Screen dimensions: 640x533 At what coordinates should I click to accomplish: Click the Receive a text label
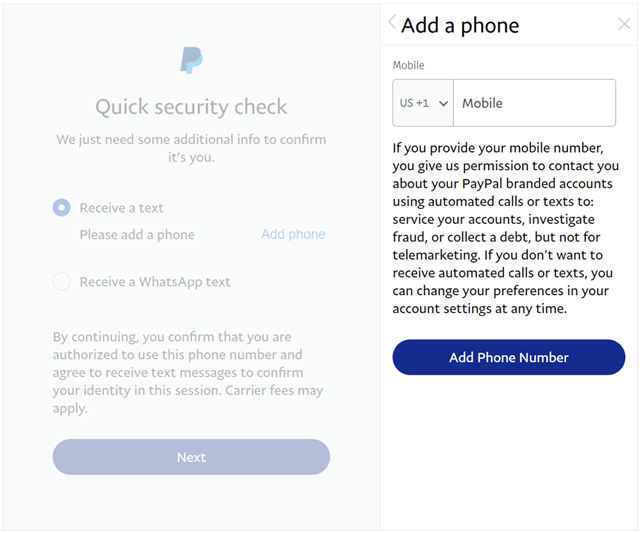point(121,208)
